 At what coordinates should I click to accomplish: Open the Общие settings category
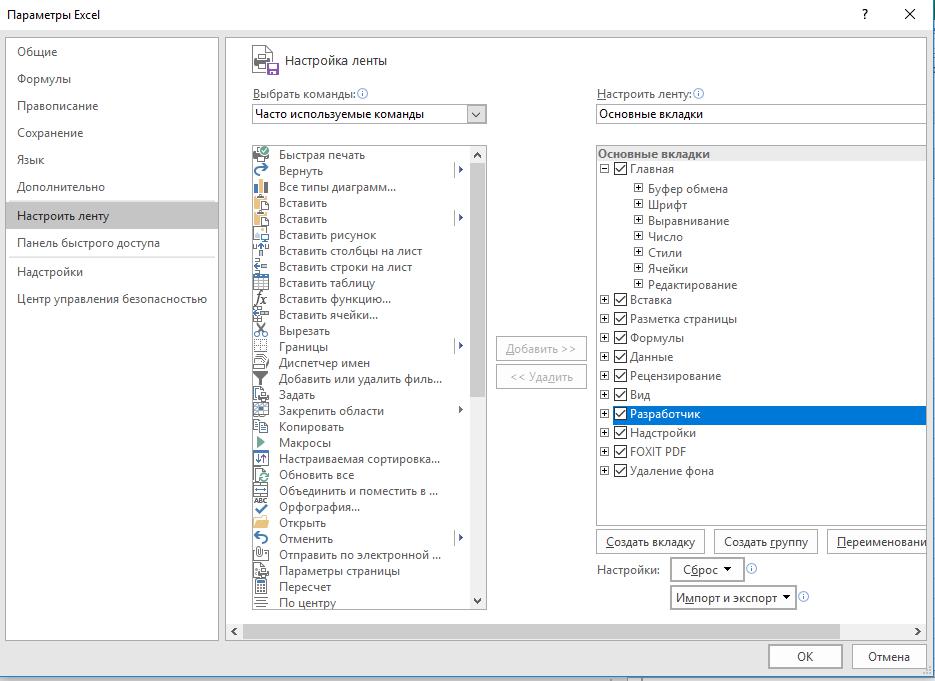[x=112, y=52]
